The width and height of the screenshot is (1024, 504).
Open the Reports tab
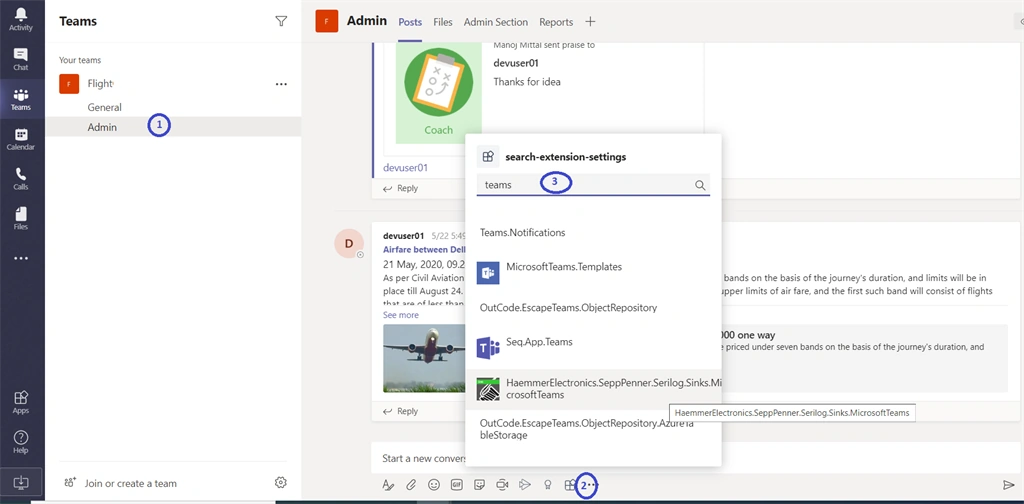pos(556,22)
